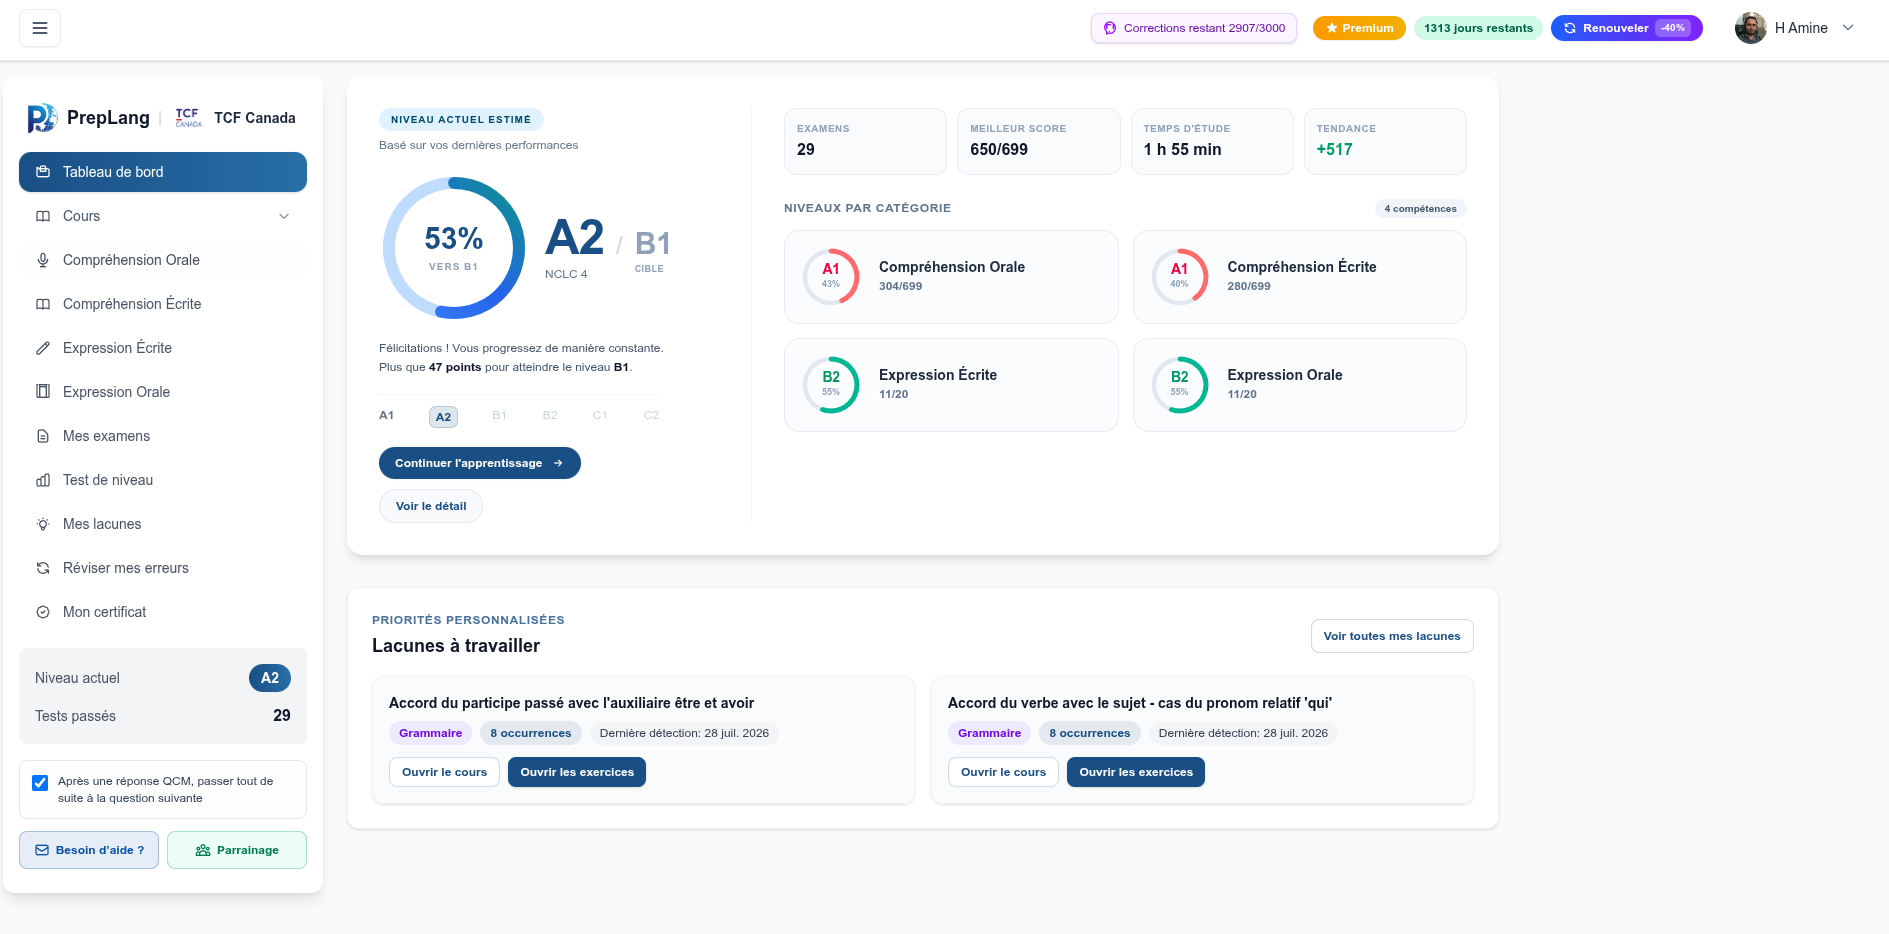The image size is (1889, 934).
Task: Open the H Amine account dropdown arrow
Action: point(1848,28)
